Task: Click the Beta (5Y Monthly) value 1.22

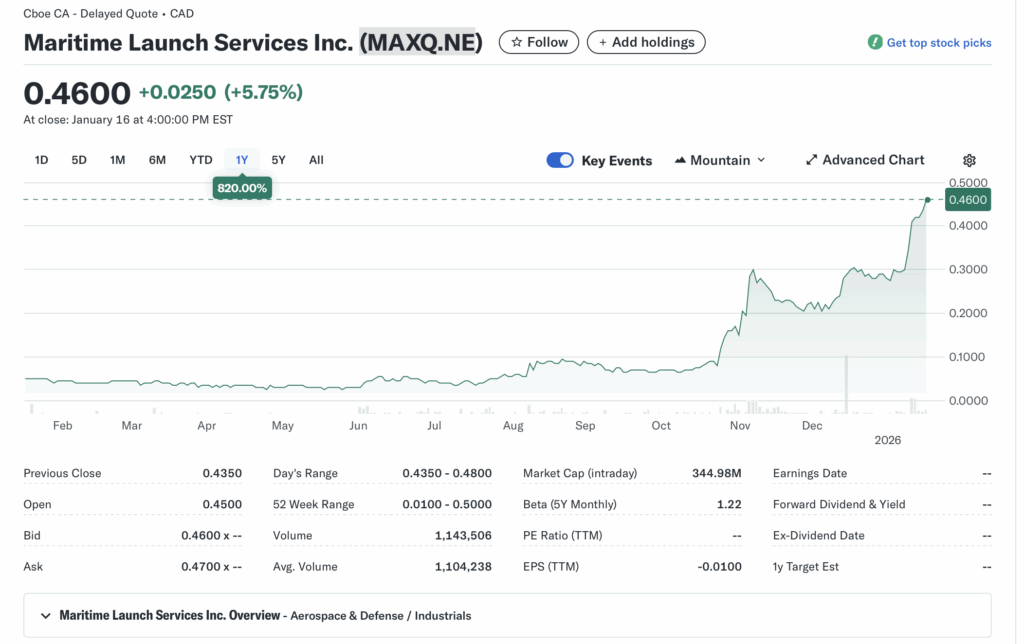Action: click(x=729, y=504)
